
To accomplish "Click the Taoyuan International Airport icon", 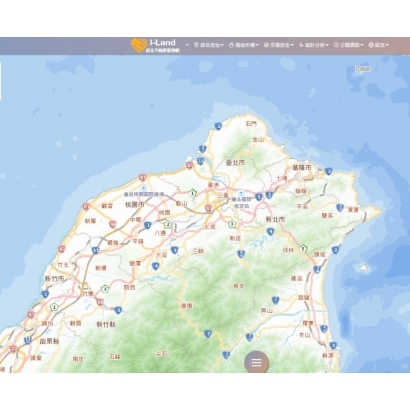I will (144, 188).
